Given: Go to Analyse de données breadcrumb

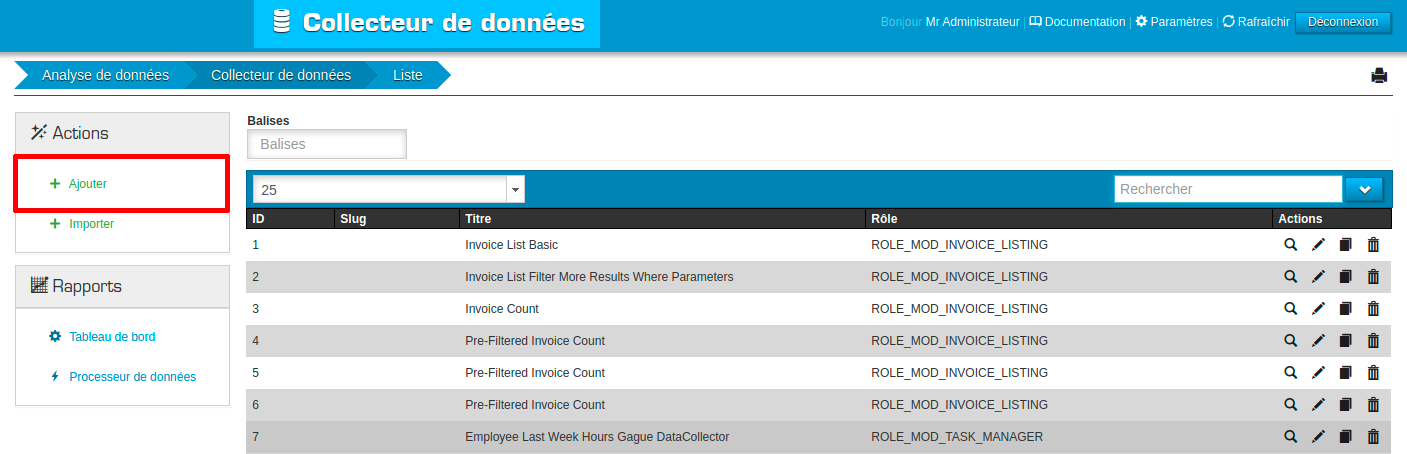Looking at the screenshot, I should 105,75.
